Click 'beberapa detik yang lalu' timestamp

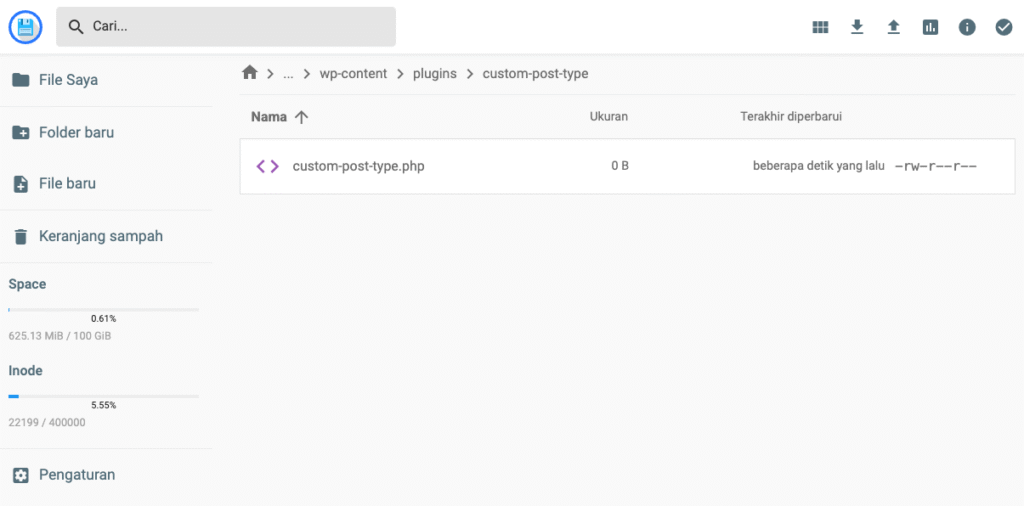tap(818, 166)
